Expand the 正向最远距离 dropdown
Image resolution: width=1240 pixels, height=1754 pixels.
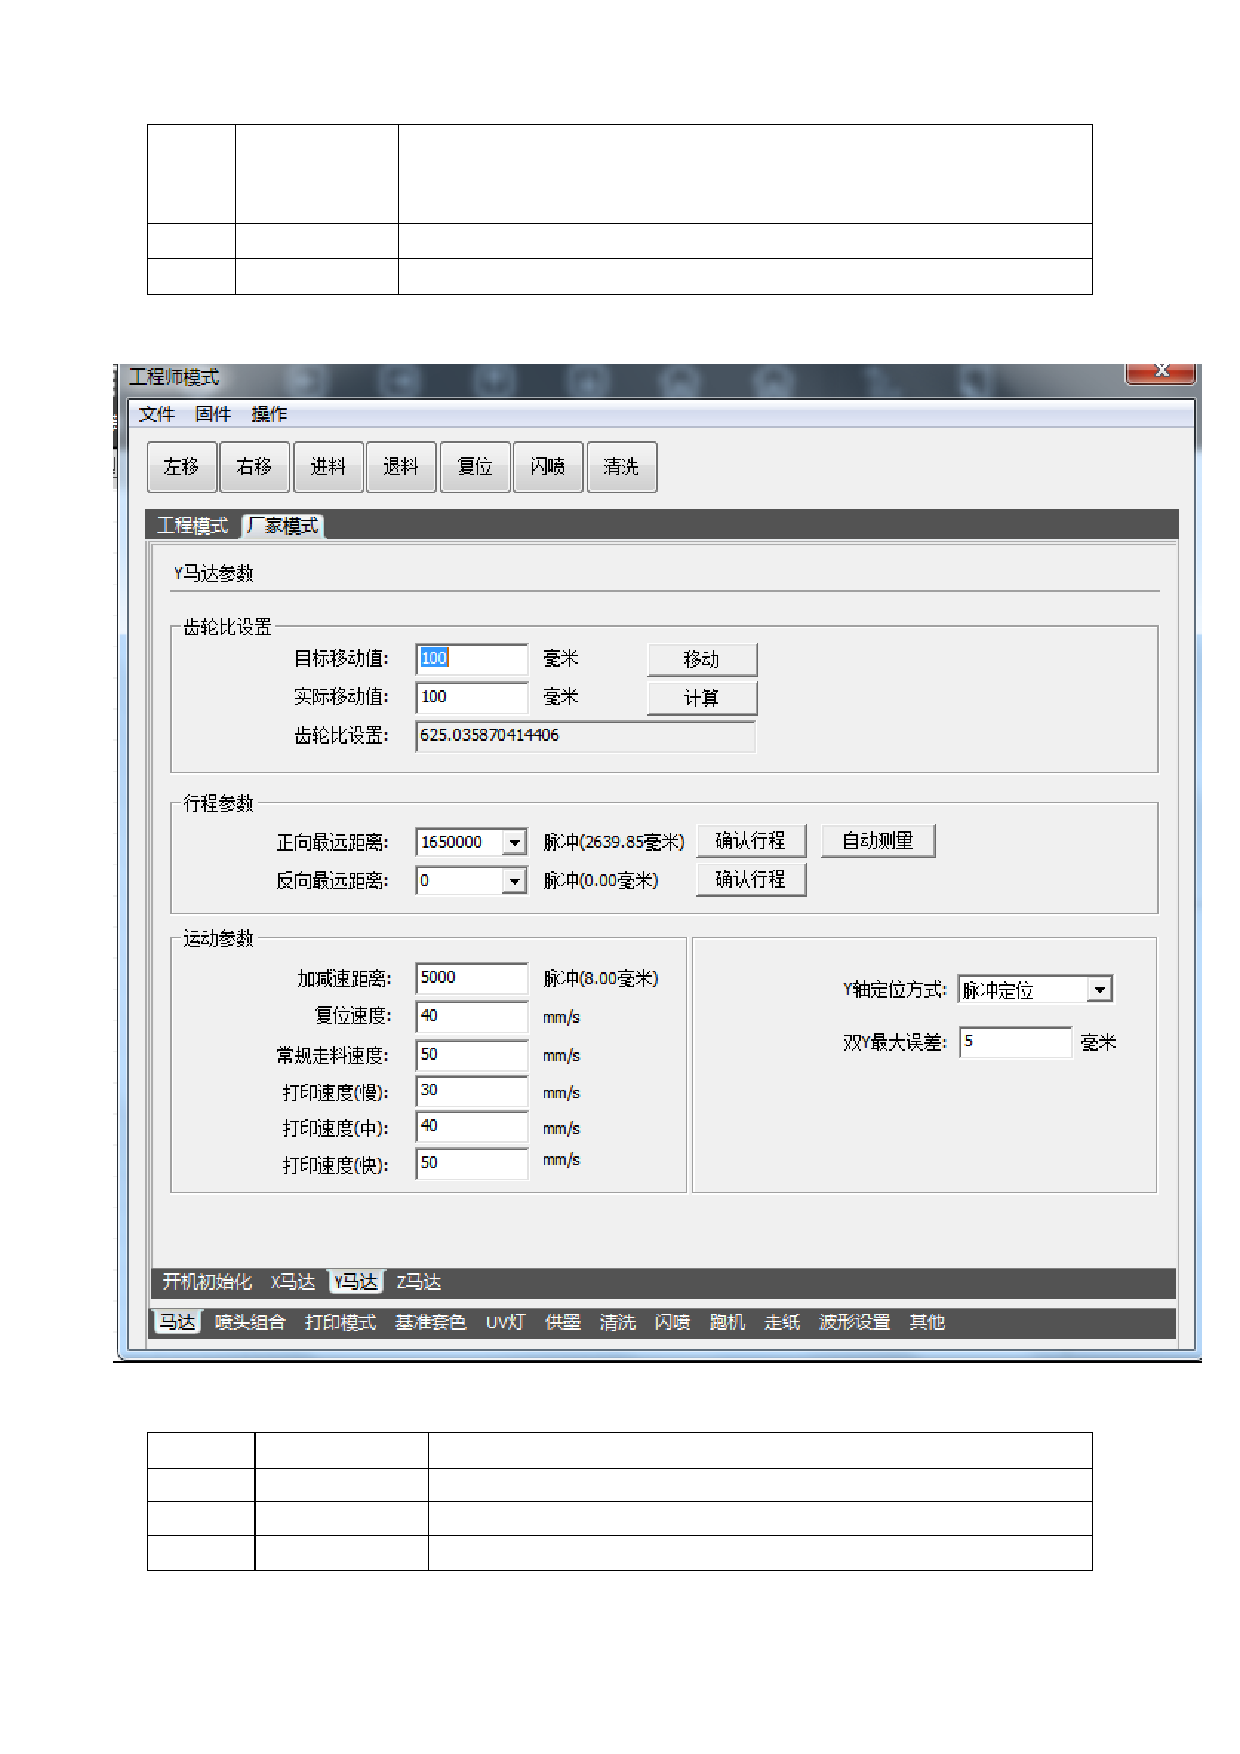tap(514, 843)
